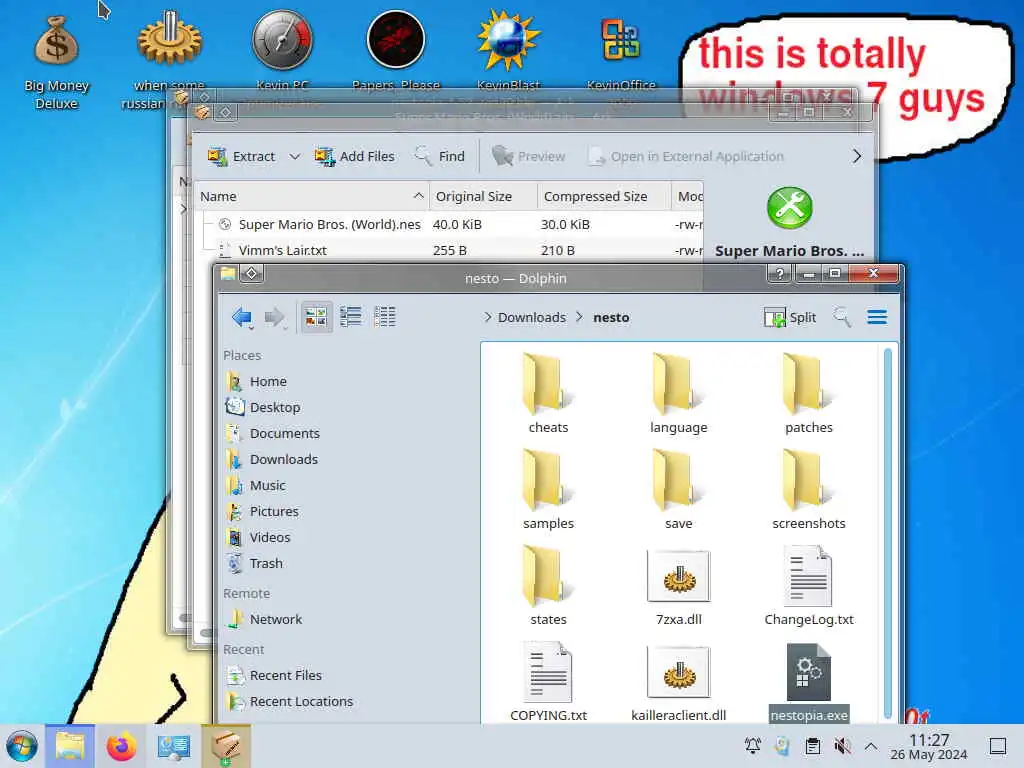Select the 7zxa.dll file

pyautogui.click(x=679, y=586)
